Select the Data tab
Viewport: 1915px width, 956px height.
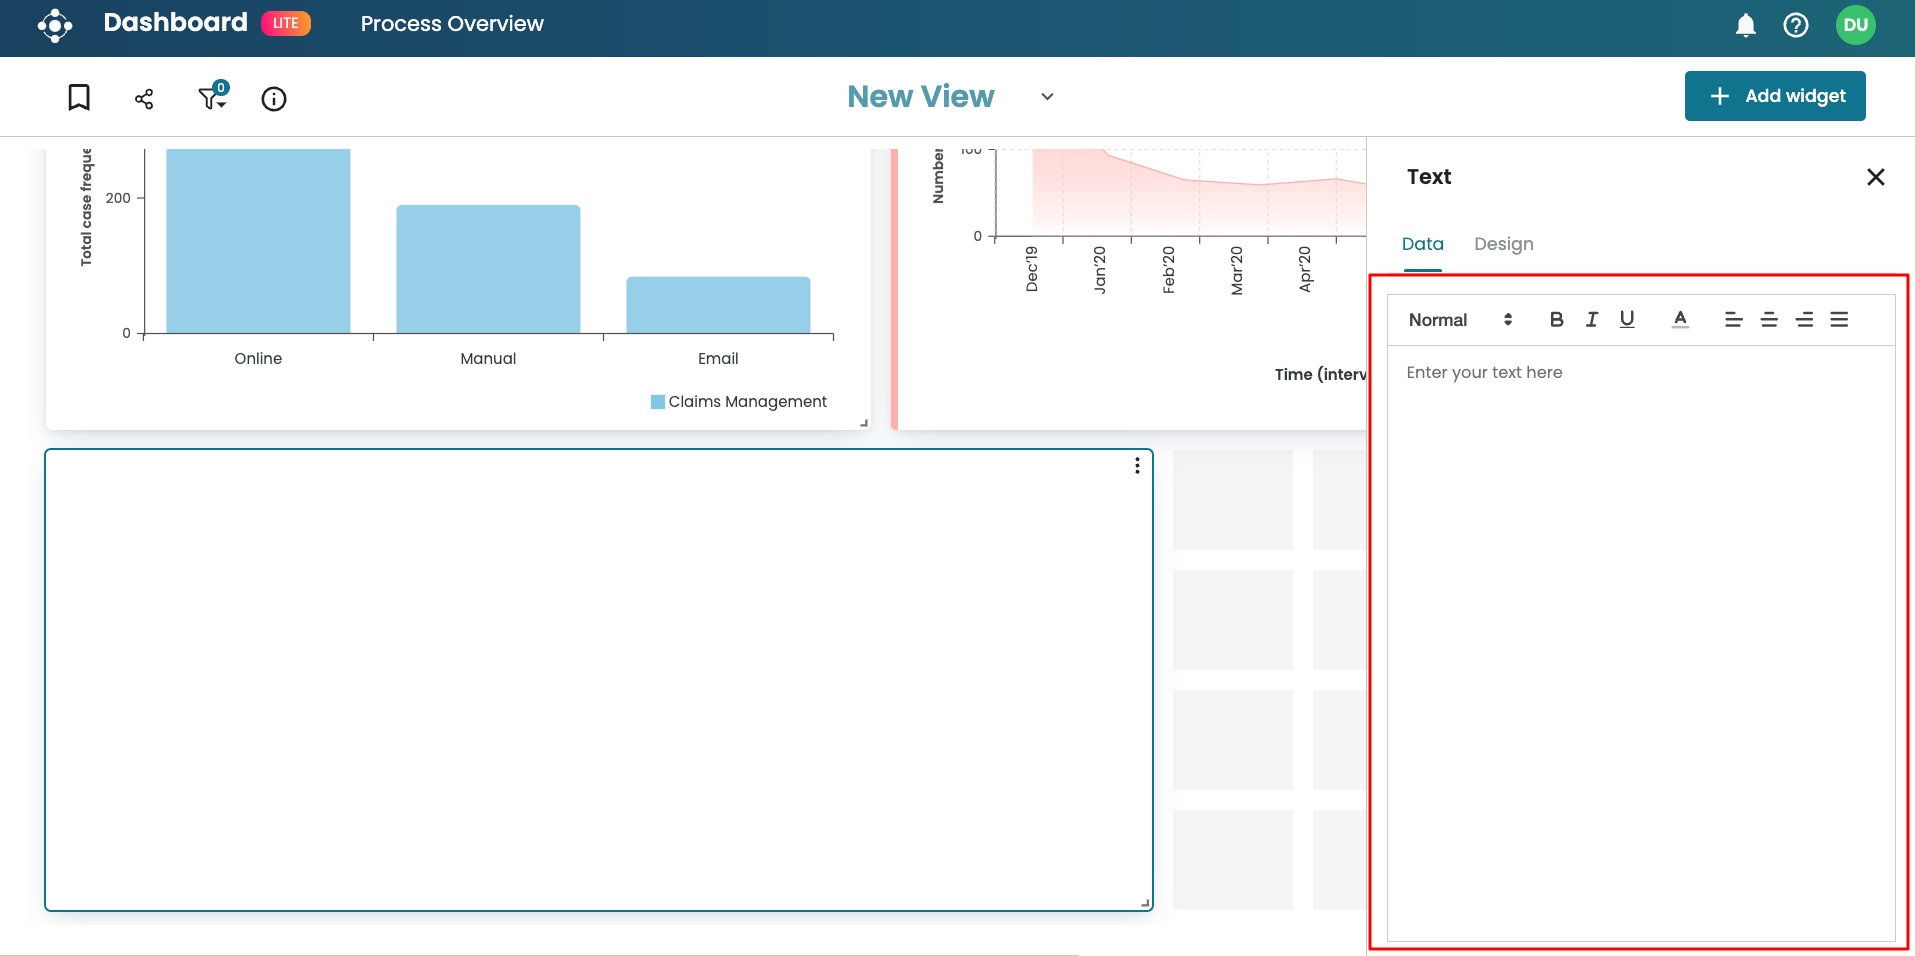(x=1422, y=244)
